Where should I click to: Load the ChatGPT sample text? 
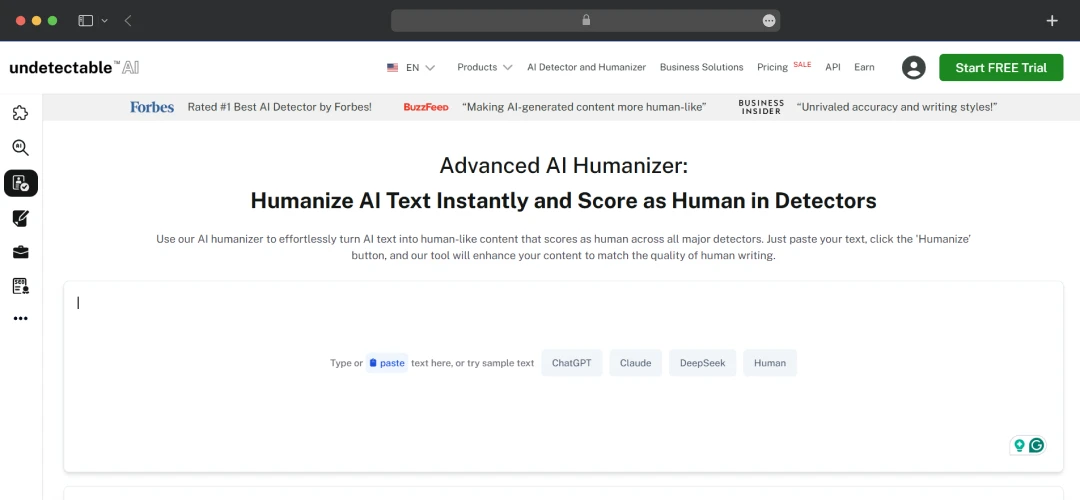571,363
